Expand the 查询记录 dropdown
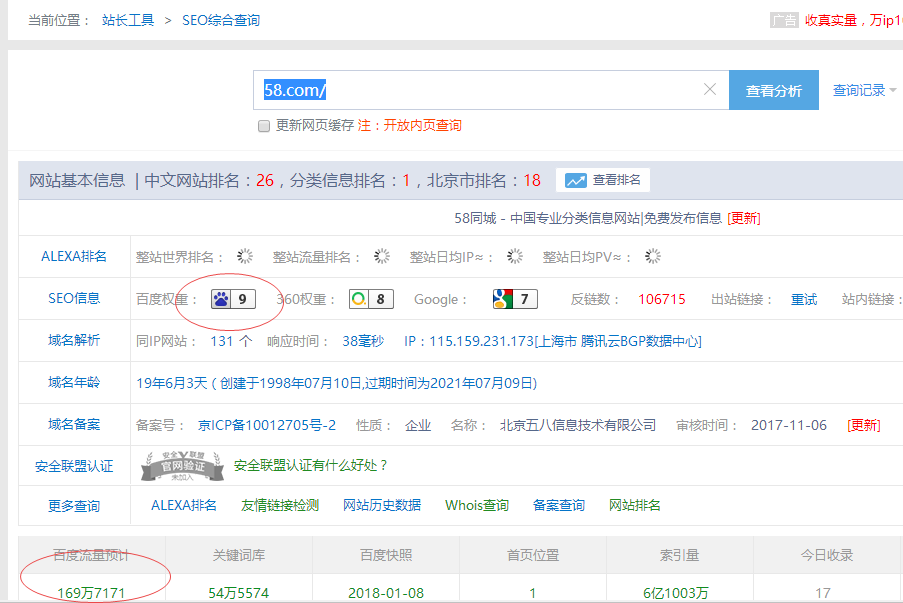Image resolution: width=903 pixels, height=603 pixels. (x=864, y=90)
